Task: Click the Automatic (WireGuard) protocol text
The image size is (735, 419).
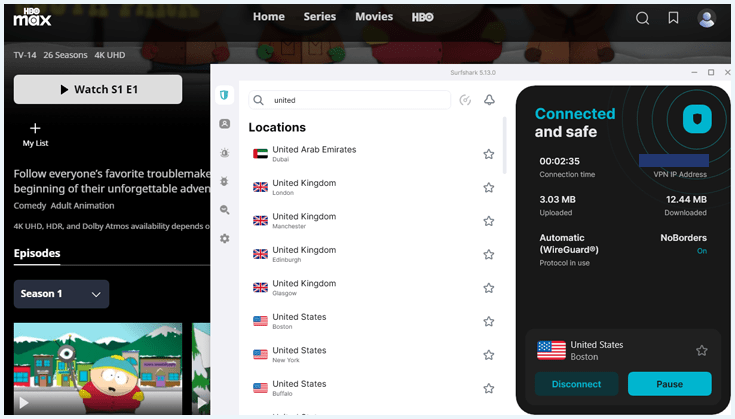Action: tap(569, 244)
